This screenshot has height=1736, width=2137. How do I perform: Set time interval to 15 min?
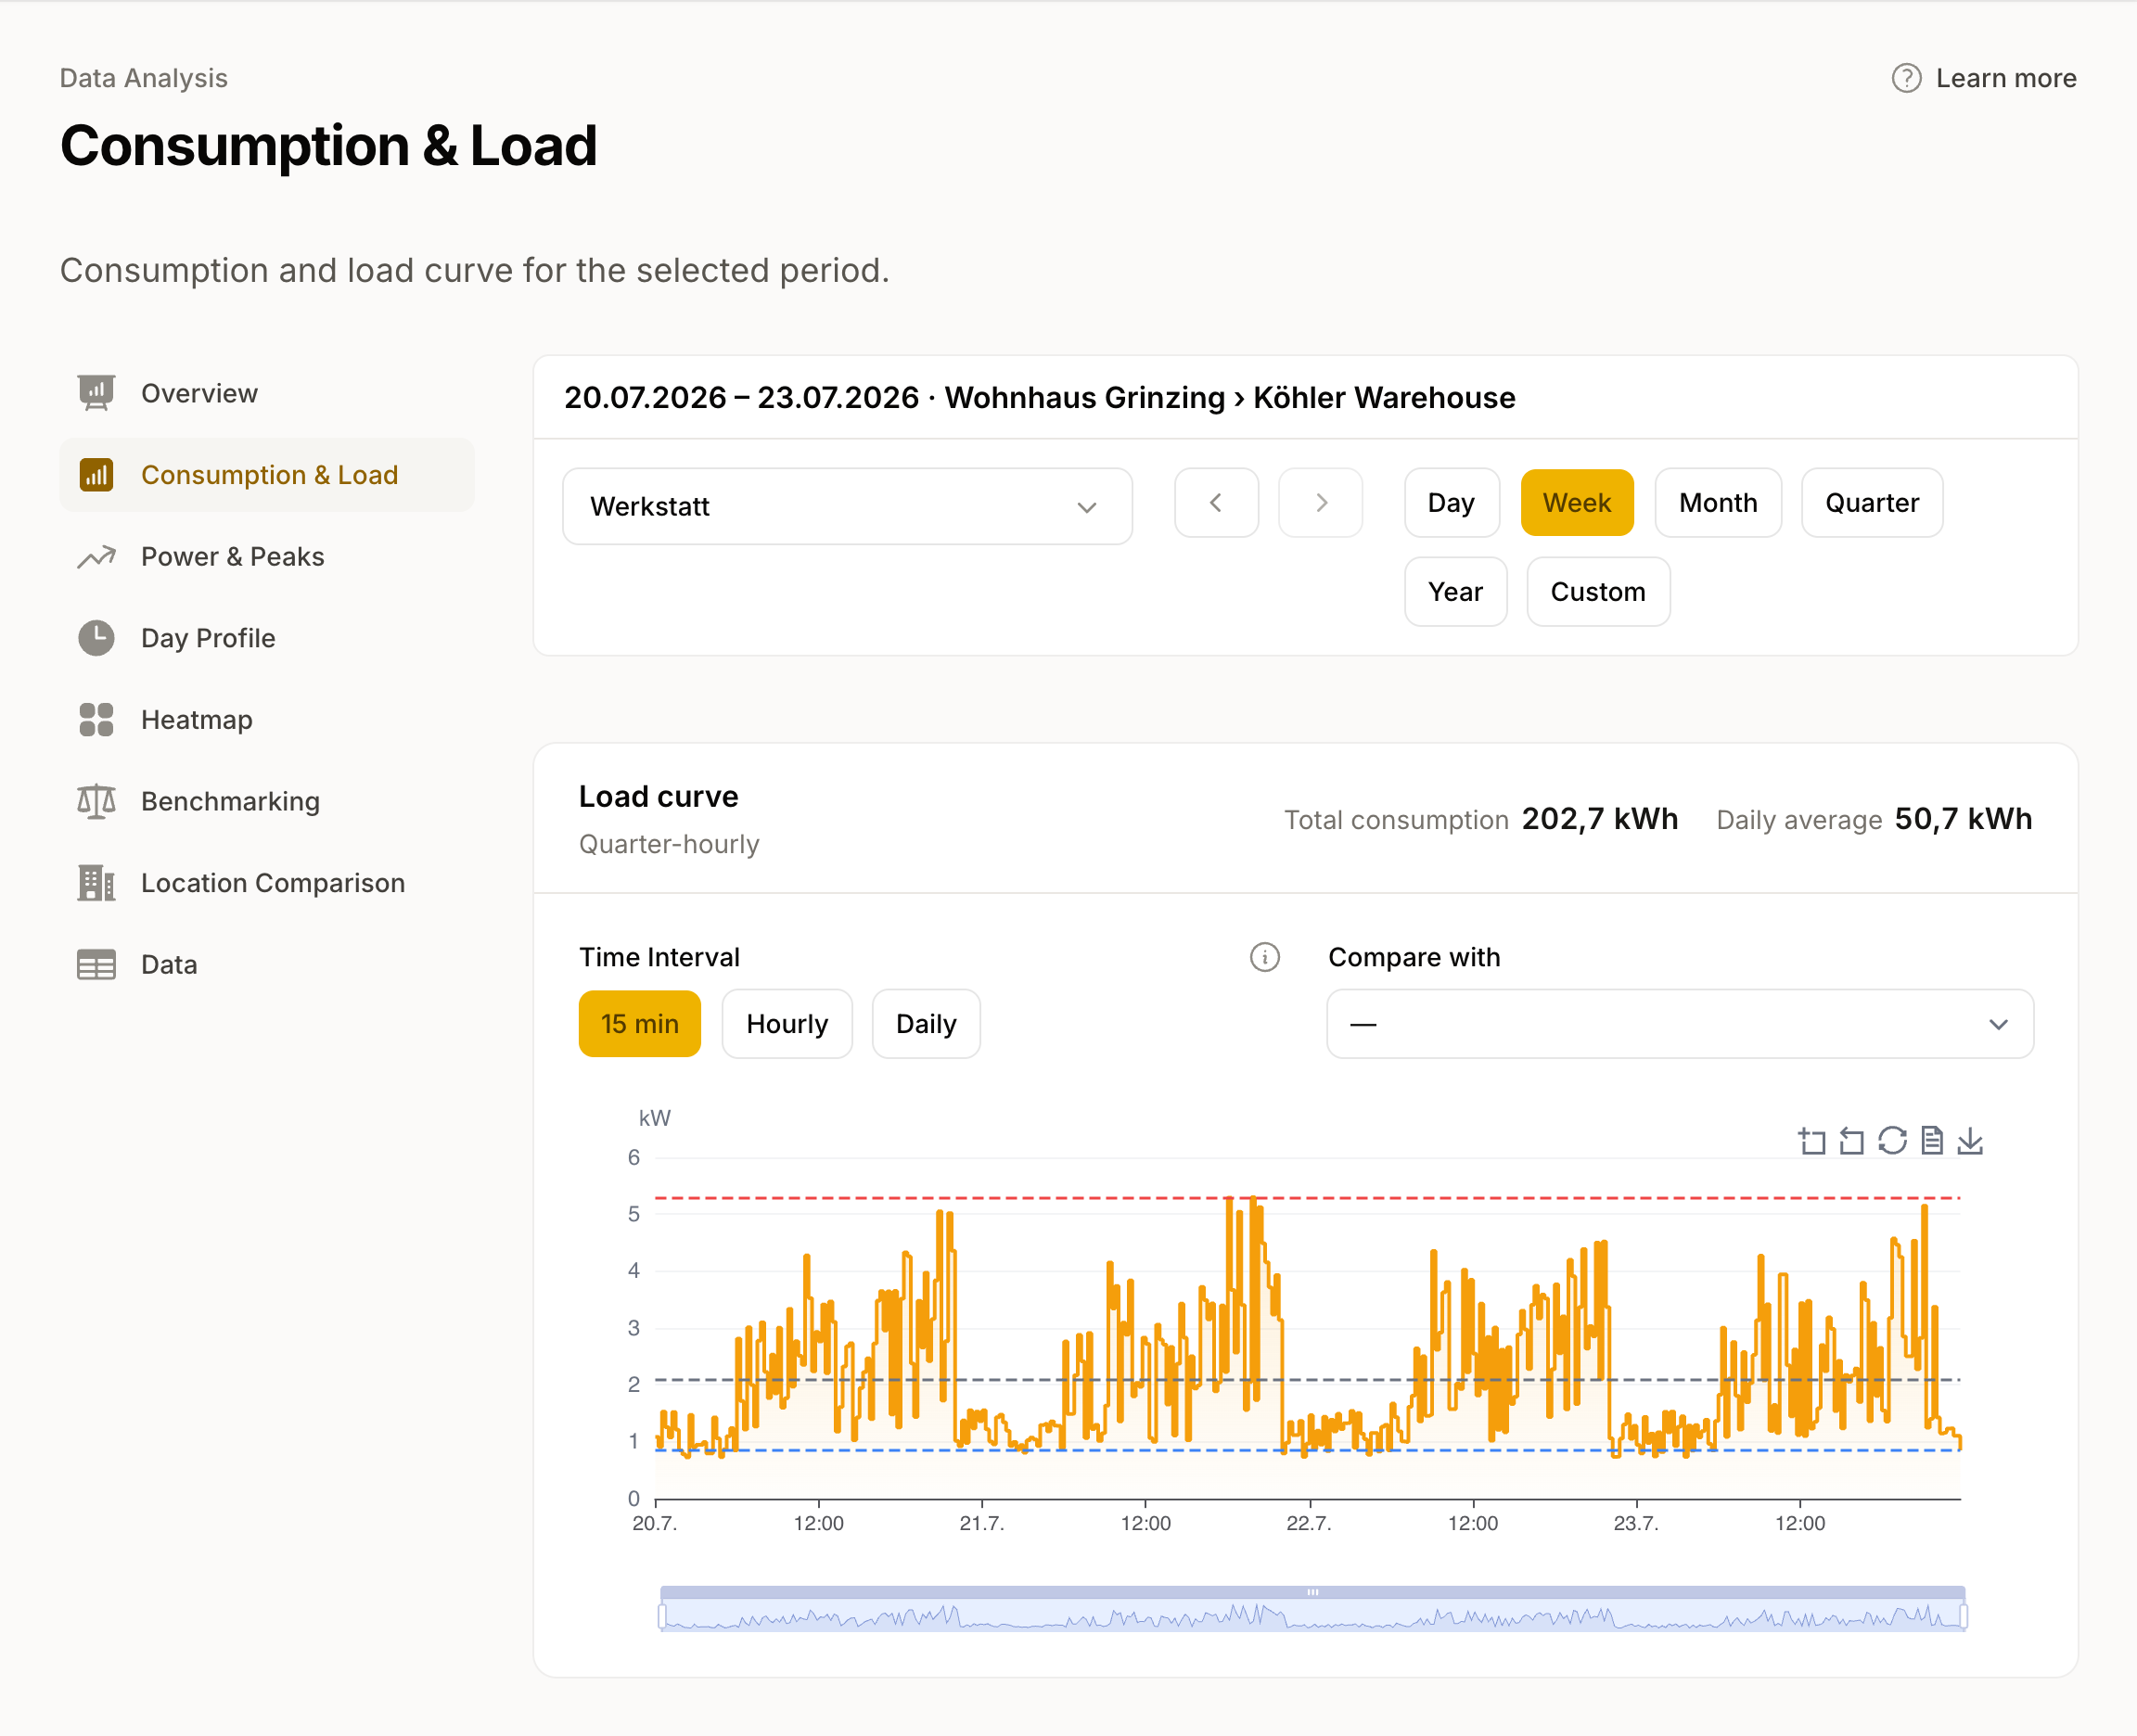[x=639, y=1024]
